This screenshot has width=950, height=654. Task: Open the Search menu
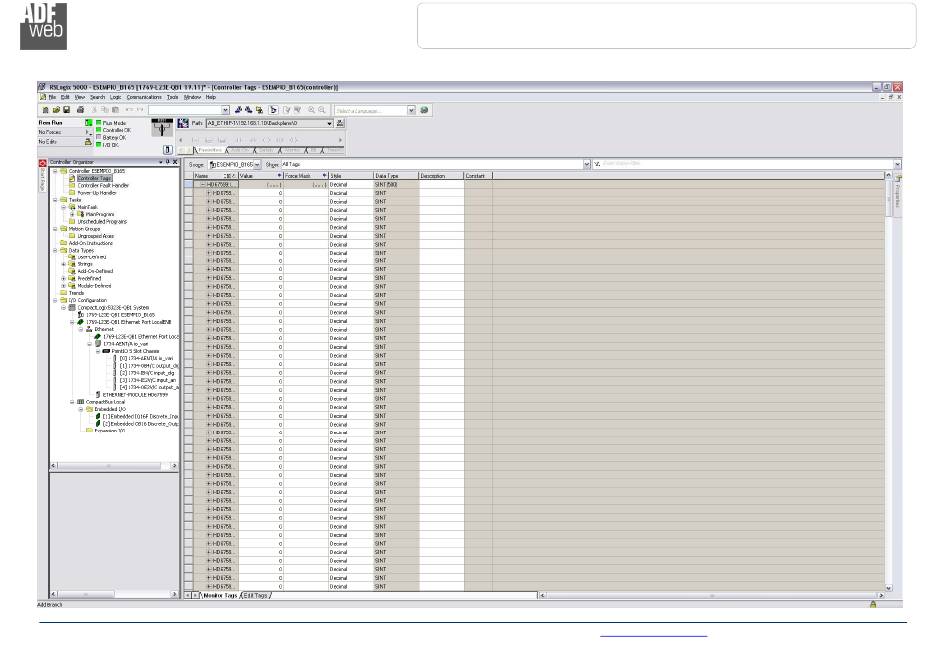point(98,97)
